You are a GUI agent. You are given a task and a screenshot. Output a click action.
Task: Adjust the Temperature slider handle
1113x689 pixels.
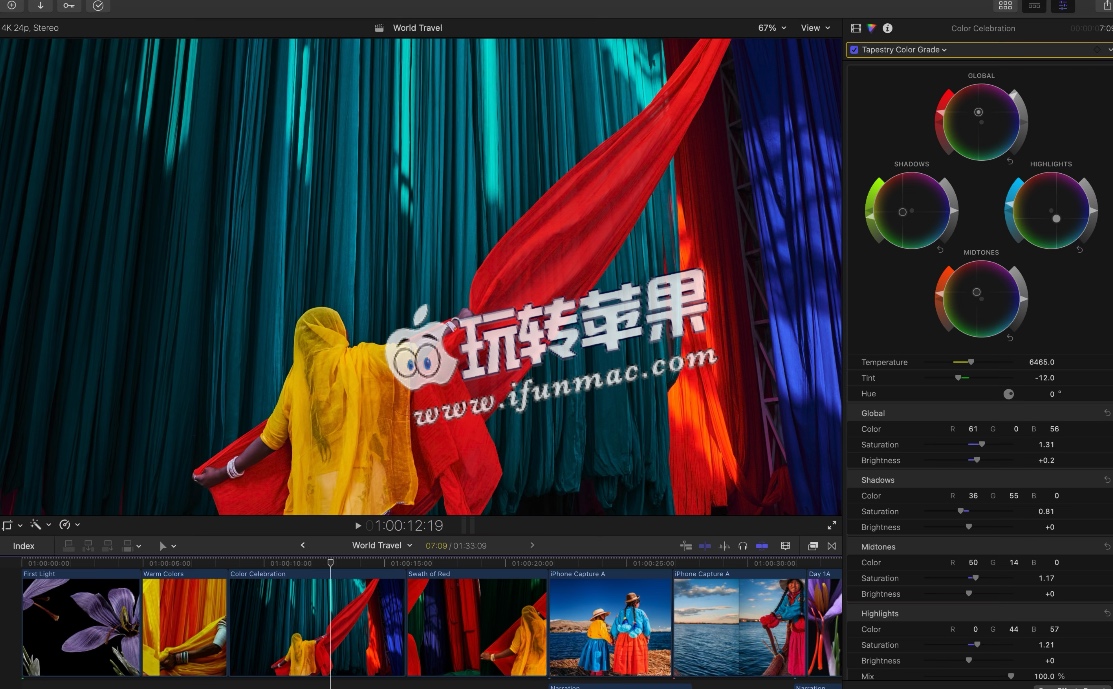[970, 362]
